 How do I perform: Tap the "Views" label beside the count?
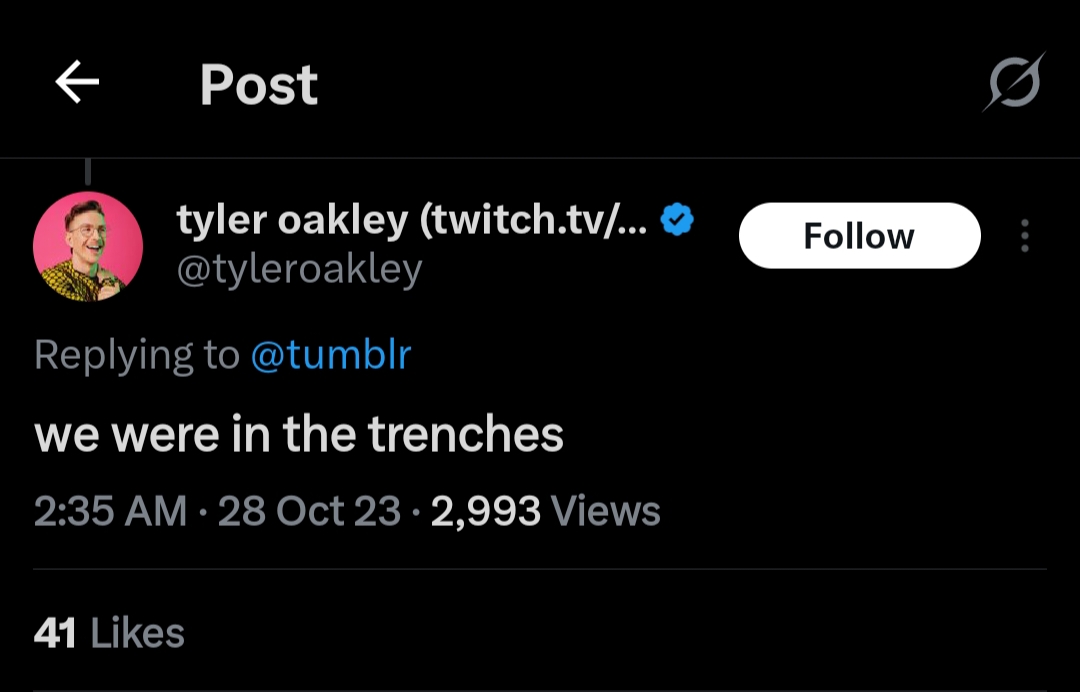point(606,511)
